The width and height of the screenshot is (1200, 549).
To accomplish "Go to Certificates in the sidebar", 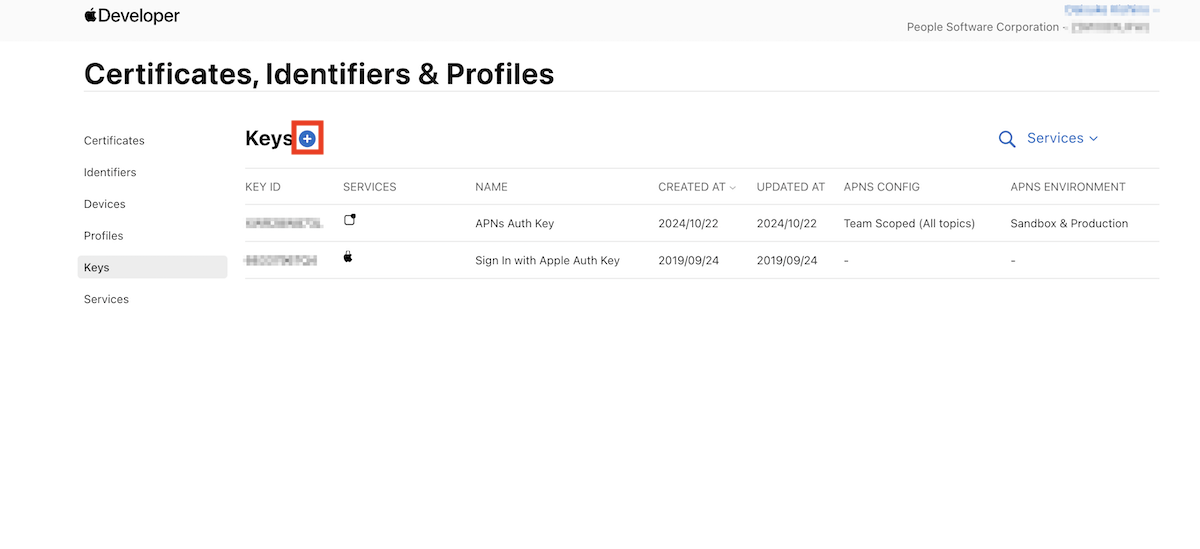I will click(x=114, y=141).
